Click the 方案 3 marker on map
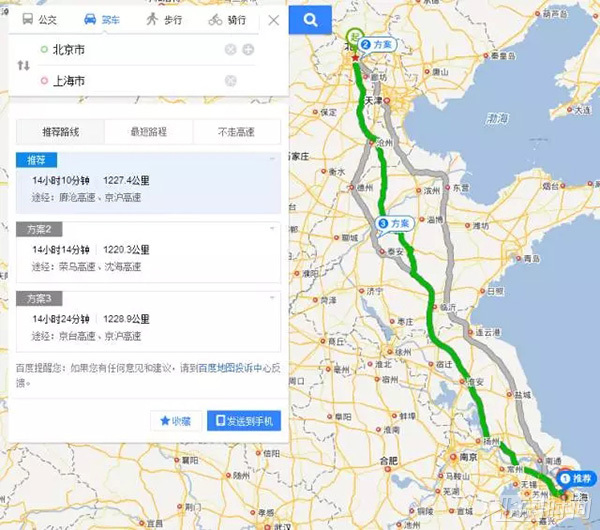 395,224
